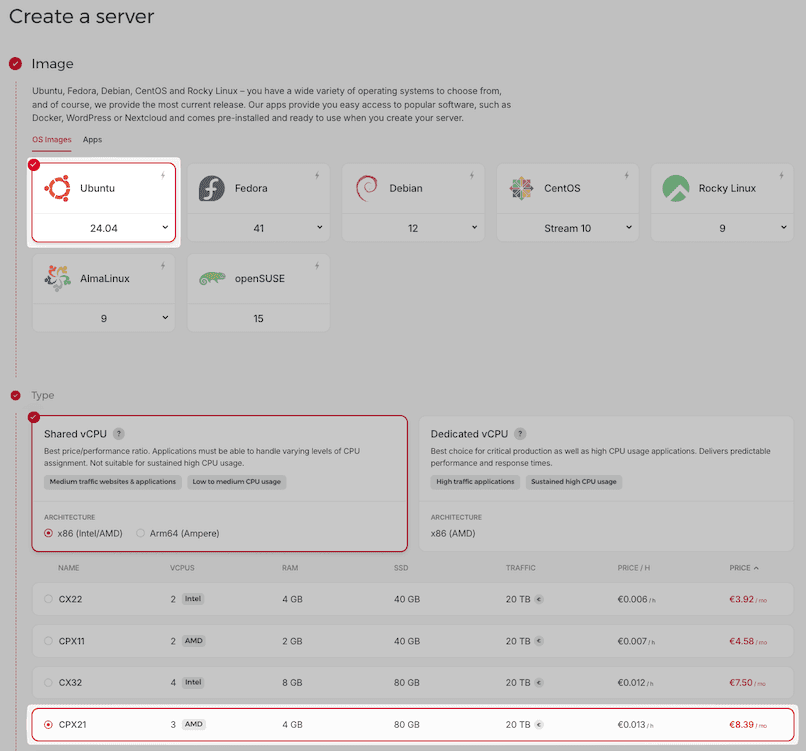Select the openSUSE 15 version field
806x751 pixels.
click(259, 318)
